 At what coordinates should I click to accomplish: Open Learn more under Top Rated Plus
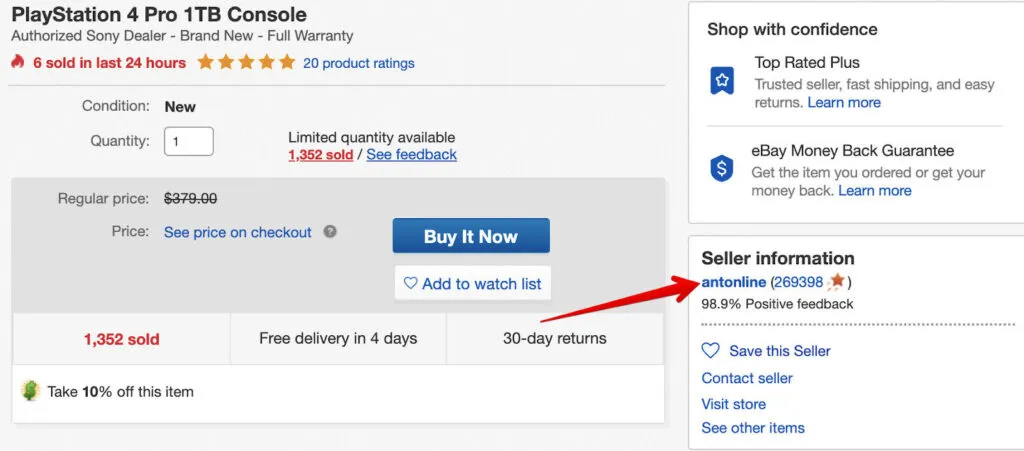[844, 102]
